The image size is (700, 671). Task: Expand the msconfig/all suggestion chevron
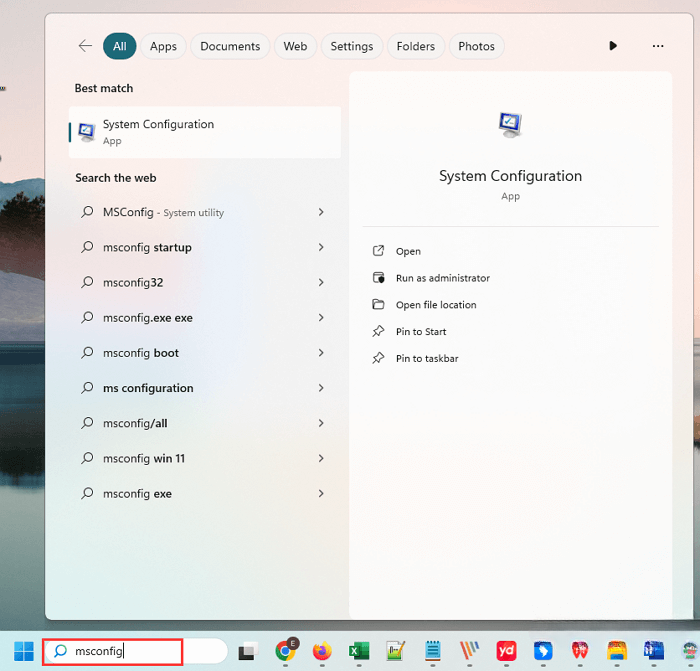click(321, 423)
